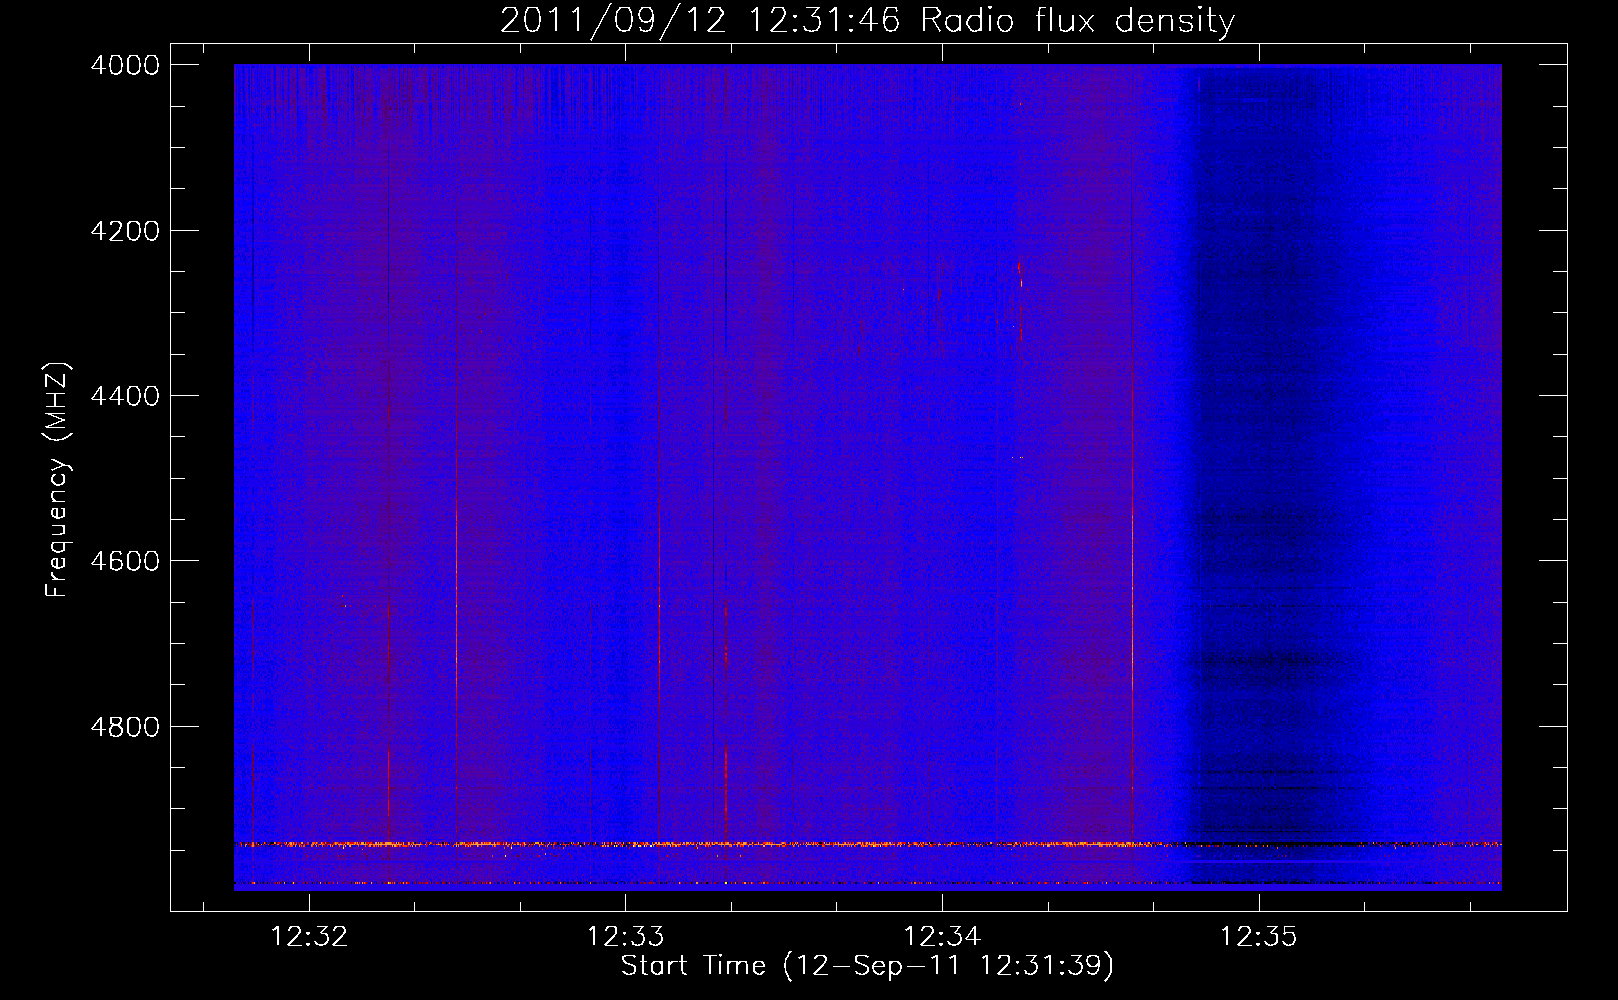Select the '4000' frequency axis label
1618x1000 pixels.
pos(125,65)
